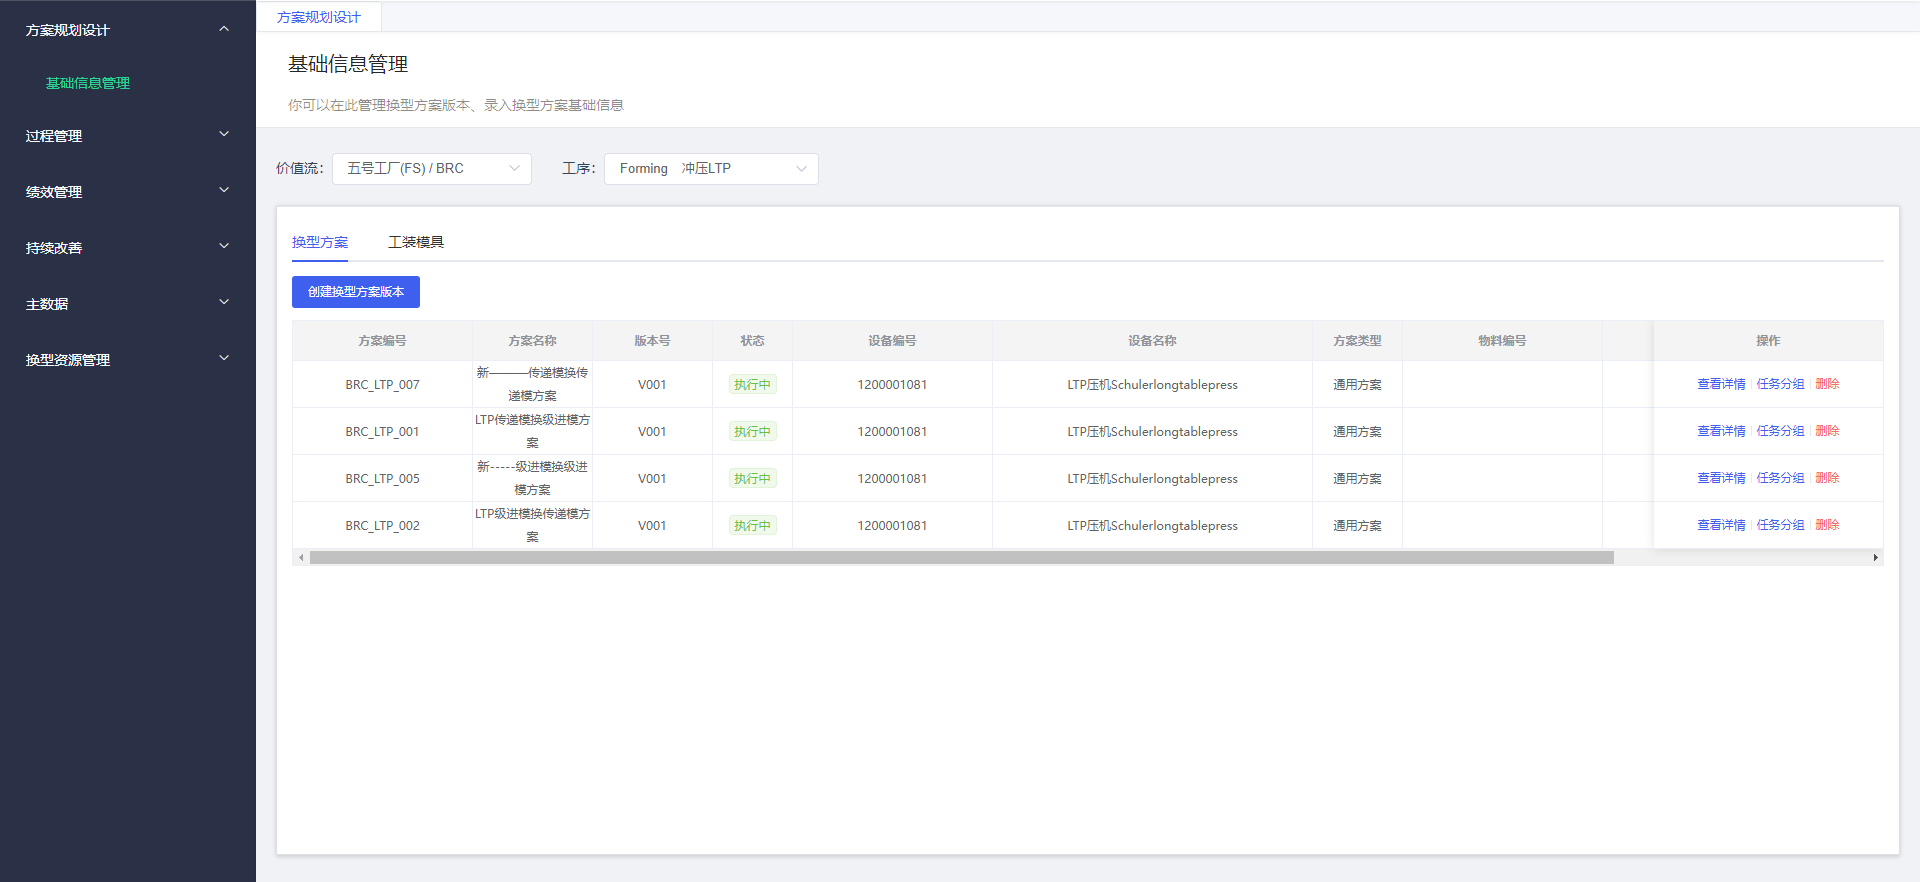Click the 方案编号 column header

point(382,341)
